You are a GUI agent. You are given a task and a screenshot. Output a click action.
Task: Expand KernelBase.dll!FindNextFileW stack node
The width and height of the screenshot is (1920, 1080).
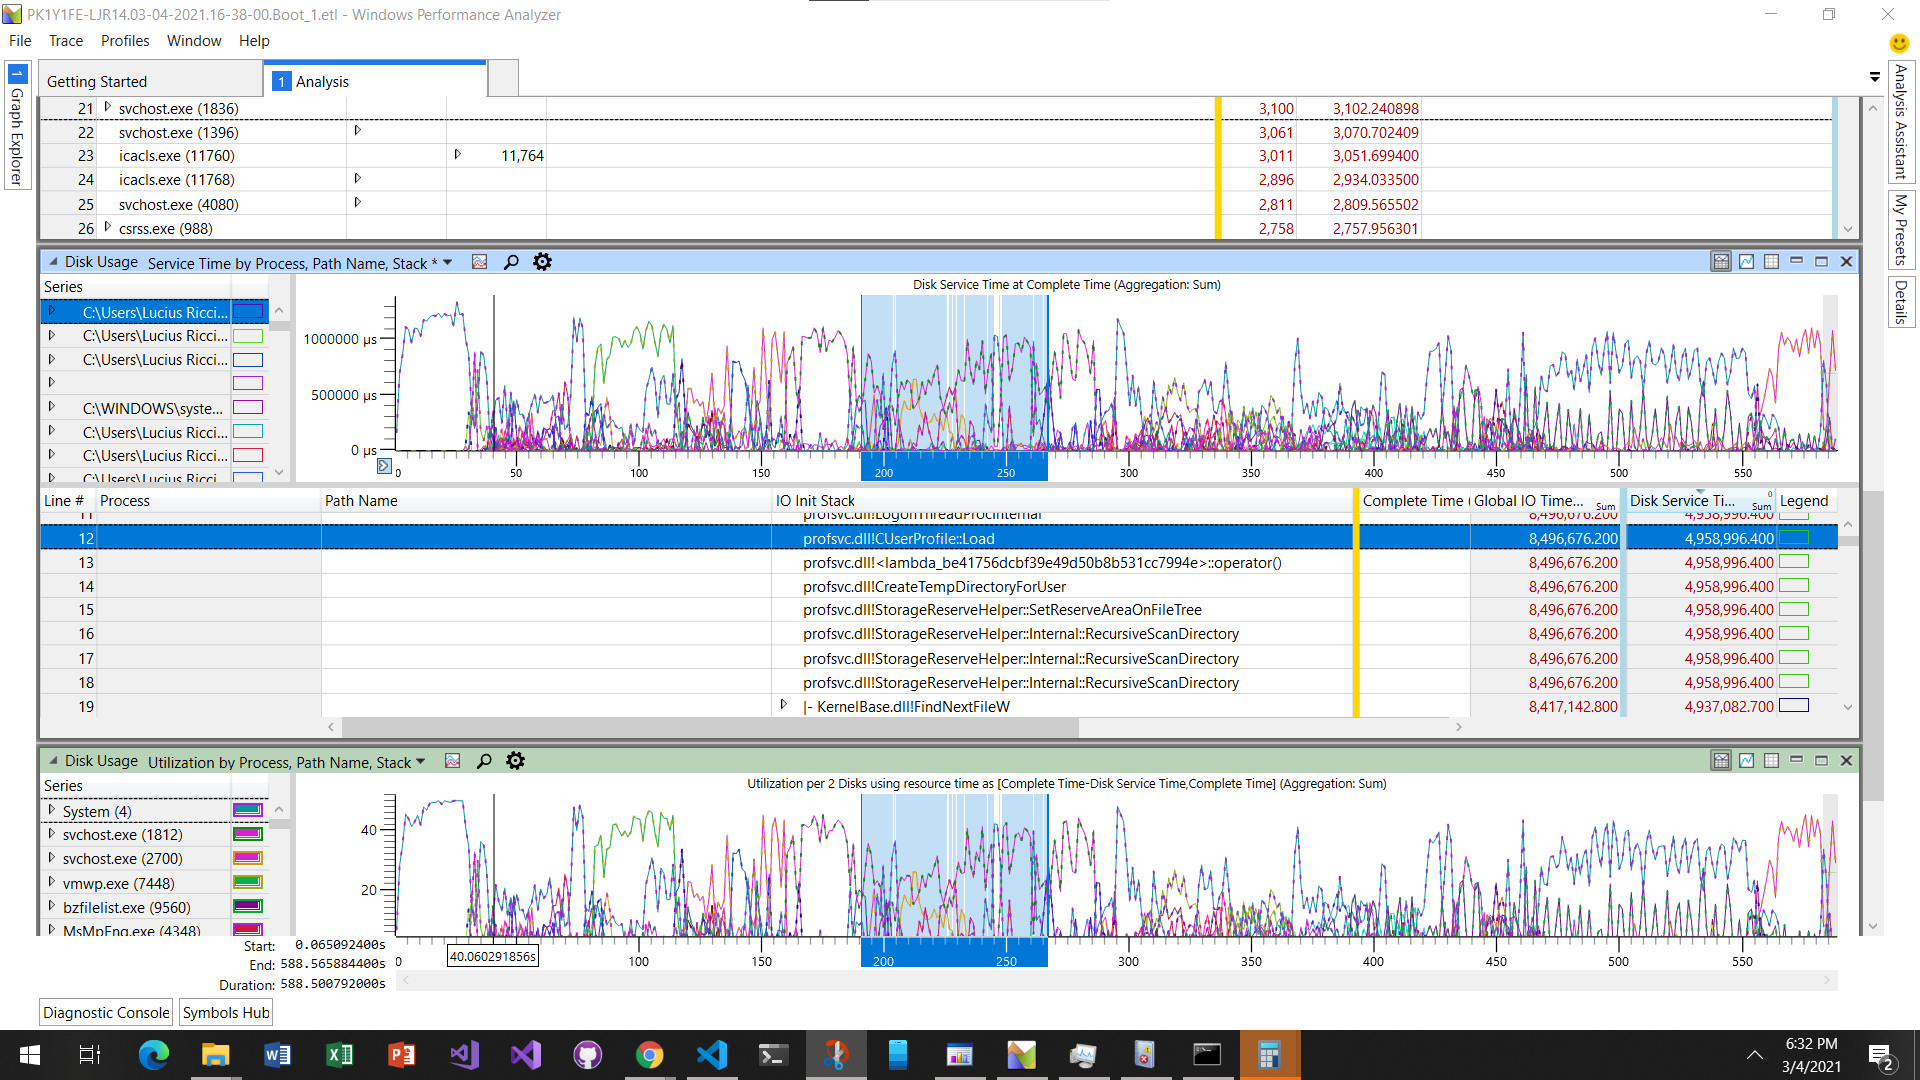point(784,705)
